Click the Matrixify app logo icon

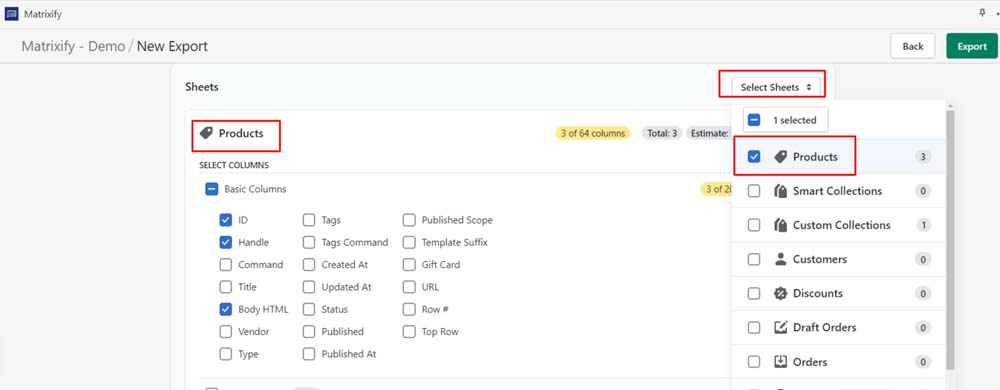pos(11,14)
